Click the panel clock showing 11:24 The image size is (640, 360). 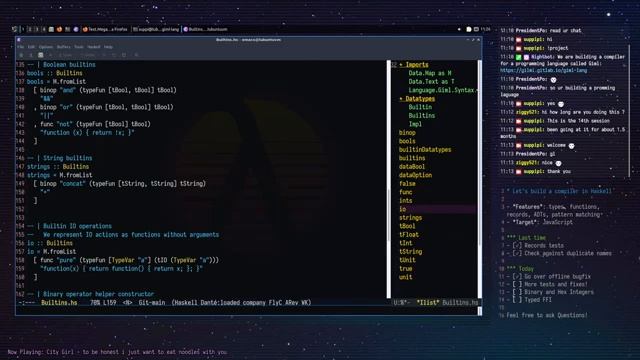pyautogui.click(x=485, y=29)
